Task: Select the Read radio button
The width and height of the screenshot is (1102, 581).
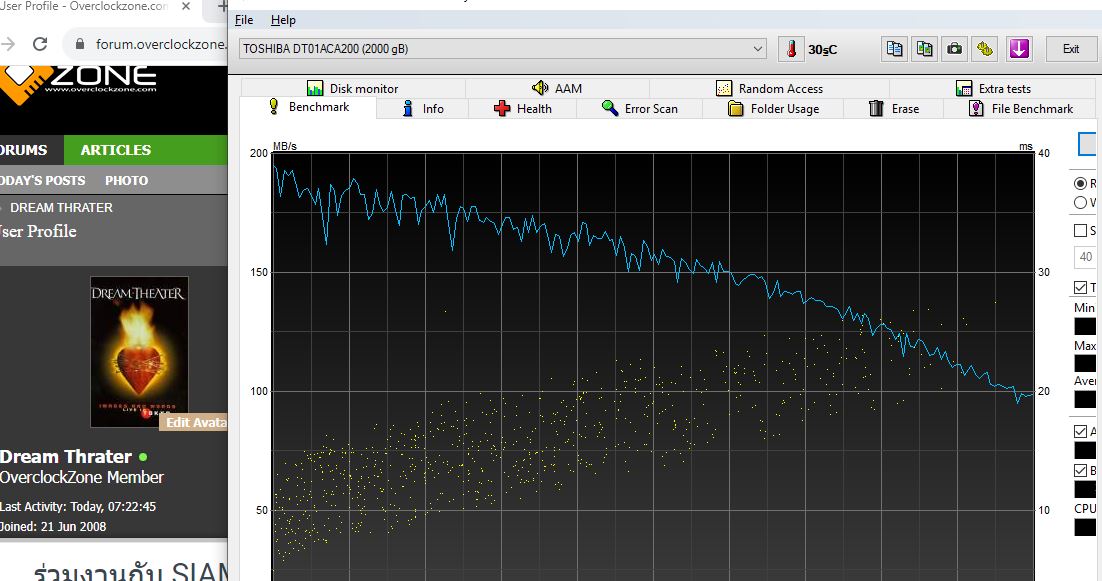Action: point(1080,184)
